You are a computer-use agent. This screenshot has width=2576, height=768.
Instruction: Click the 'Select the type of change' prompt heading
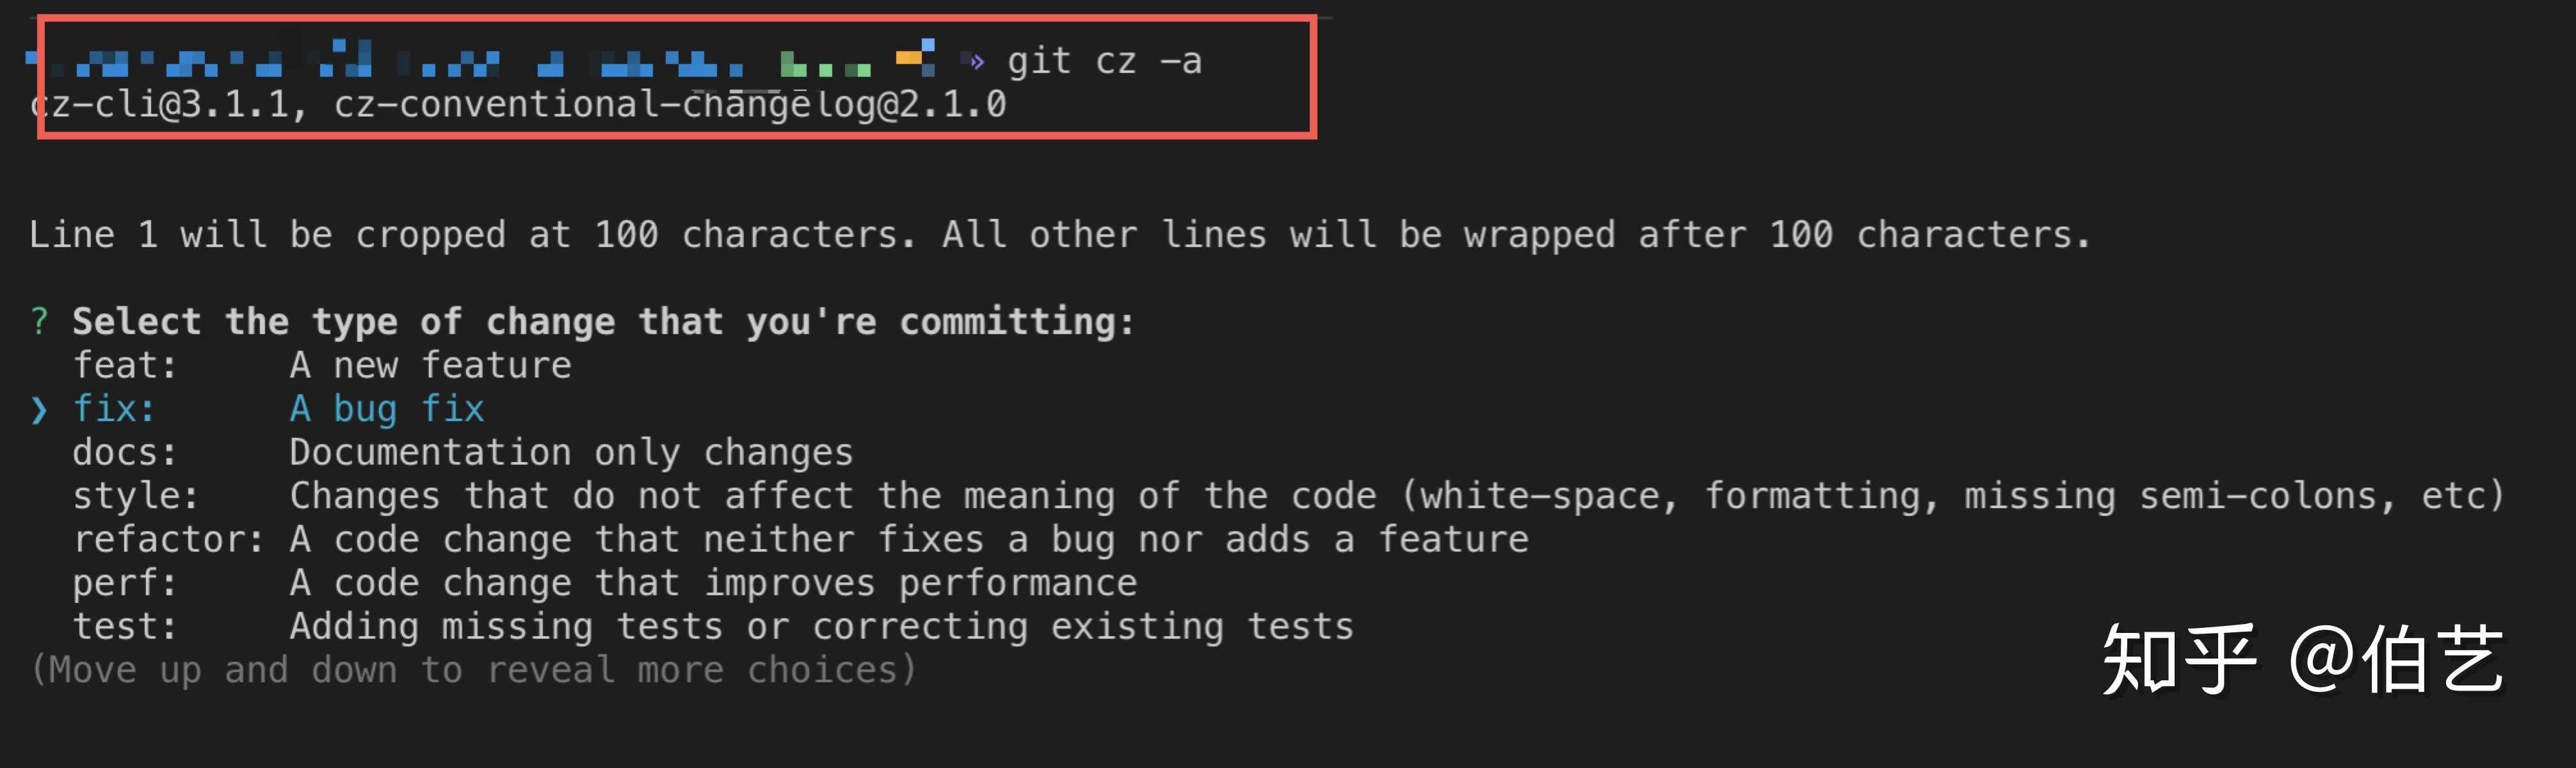click(603, 322)
